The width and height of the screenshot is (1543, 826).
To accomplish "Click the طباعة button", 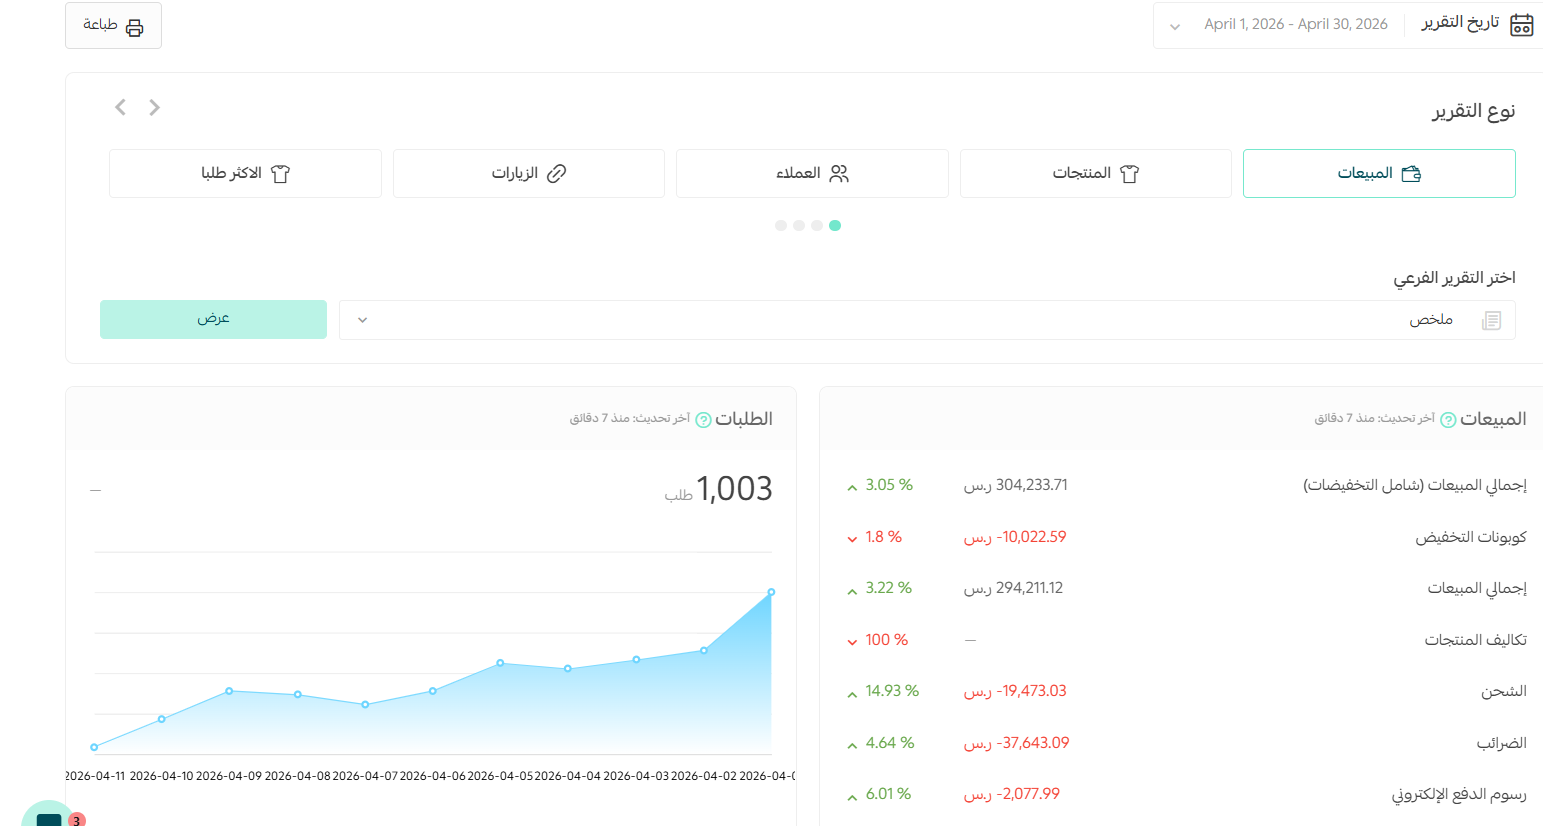I will [113, 25].
